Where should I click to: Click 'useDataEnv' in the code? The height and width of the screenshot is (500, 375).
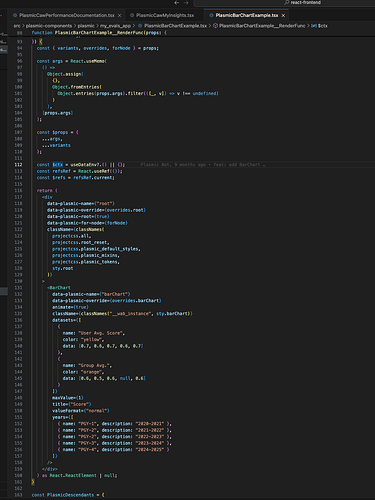point(85,165)
